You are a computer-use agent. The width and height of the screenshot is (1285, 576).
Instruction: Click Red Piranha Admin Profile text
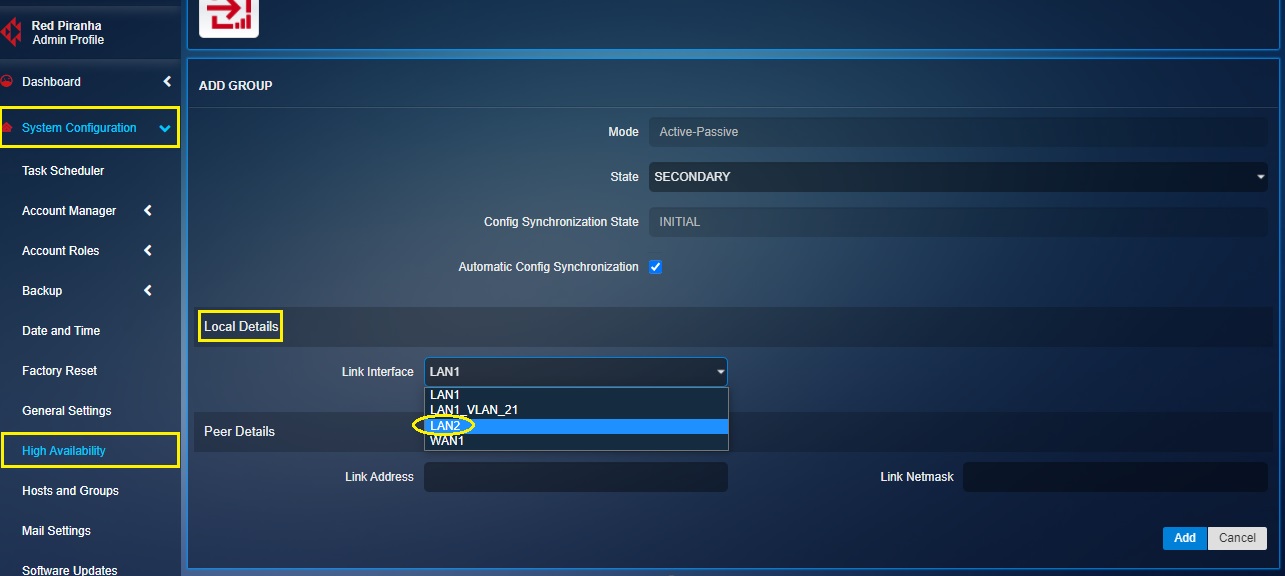pyautogui.click(x=68, y=33)
